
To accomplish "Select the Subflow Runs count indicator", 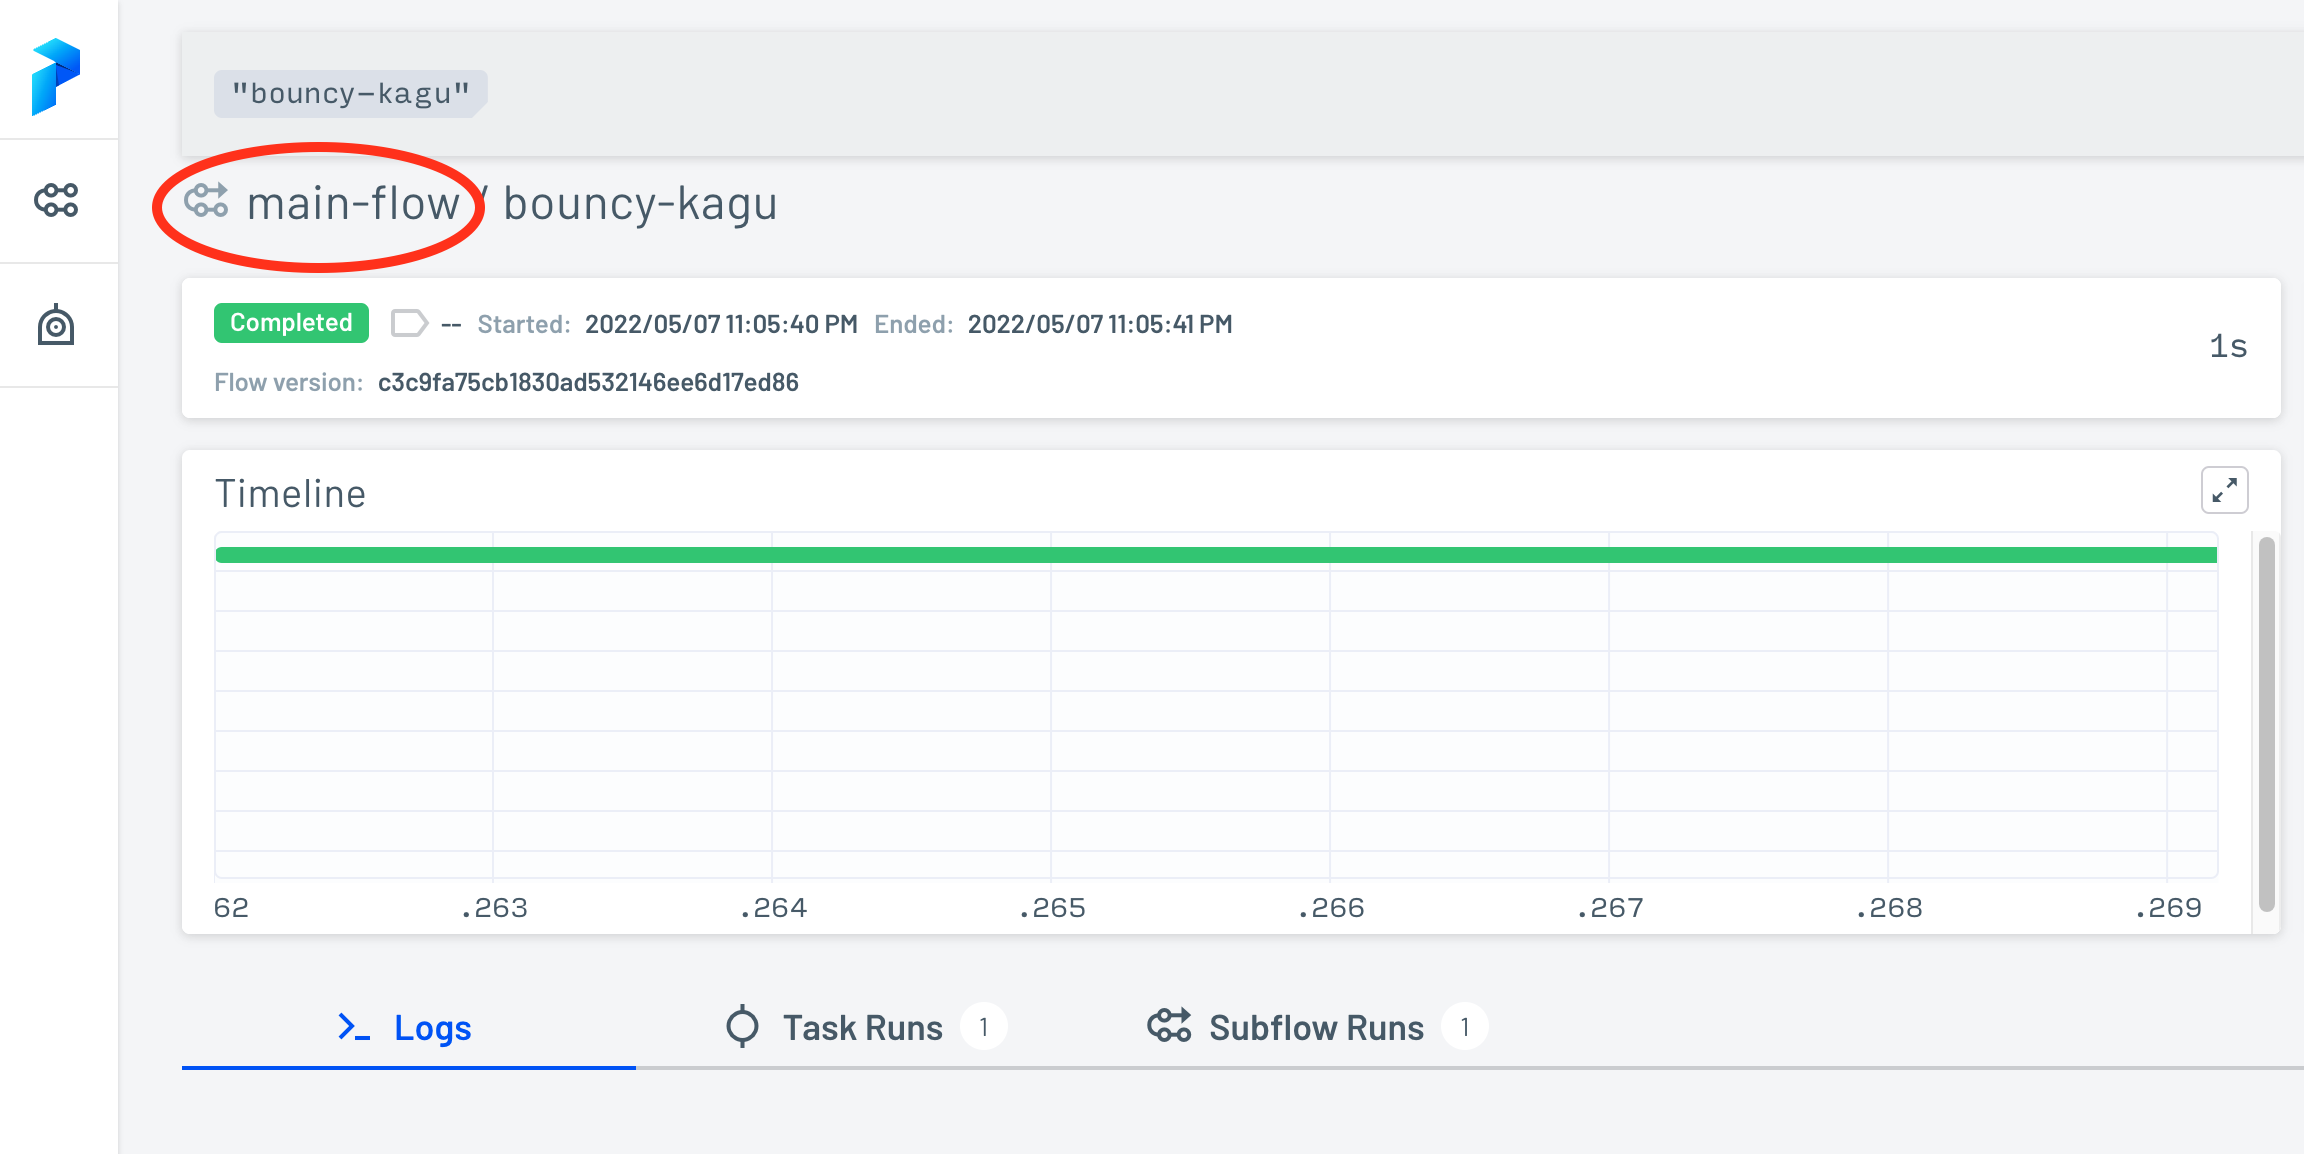I will [1464, 1026].
